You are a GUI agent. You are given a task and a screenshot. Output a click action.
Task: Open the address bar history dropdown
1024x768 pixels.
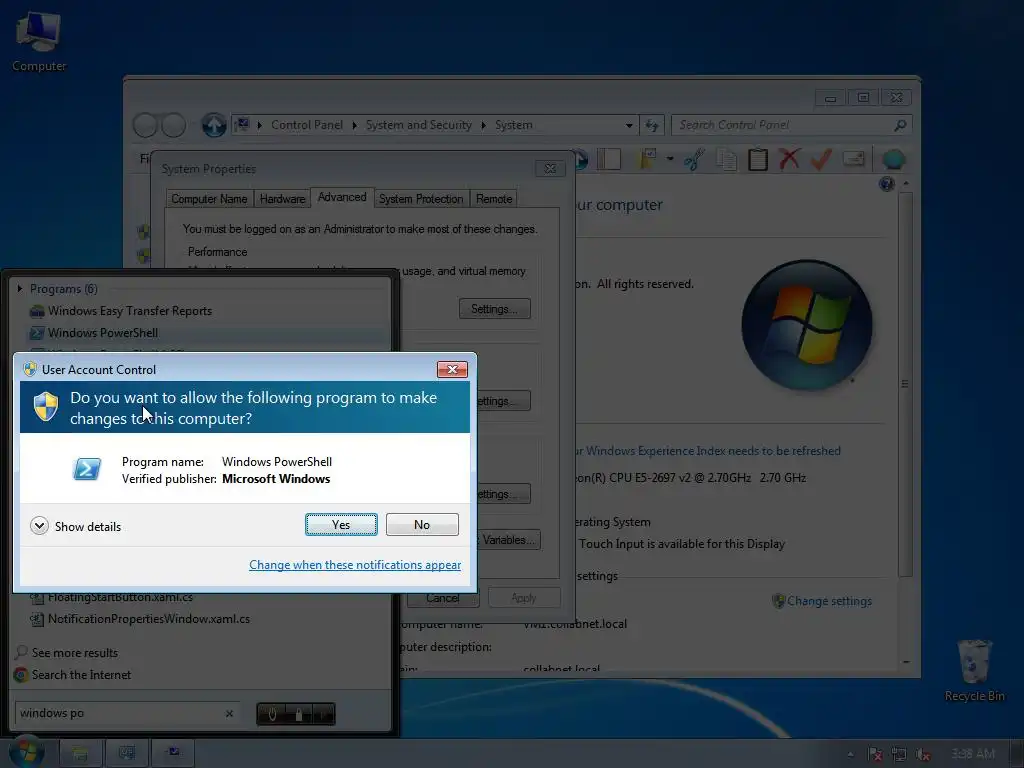pyautogui.click(x=628, y=125)
